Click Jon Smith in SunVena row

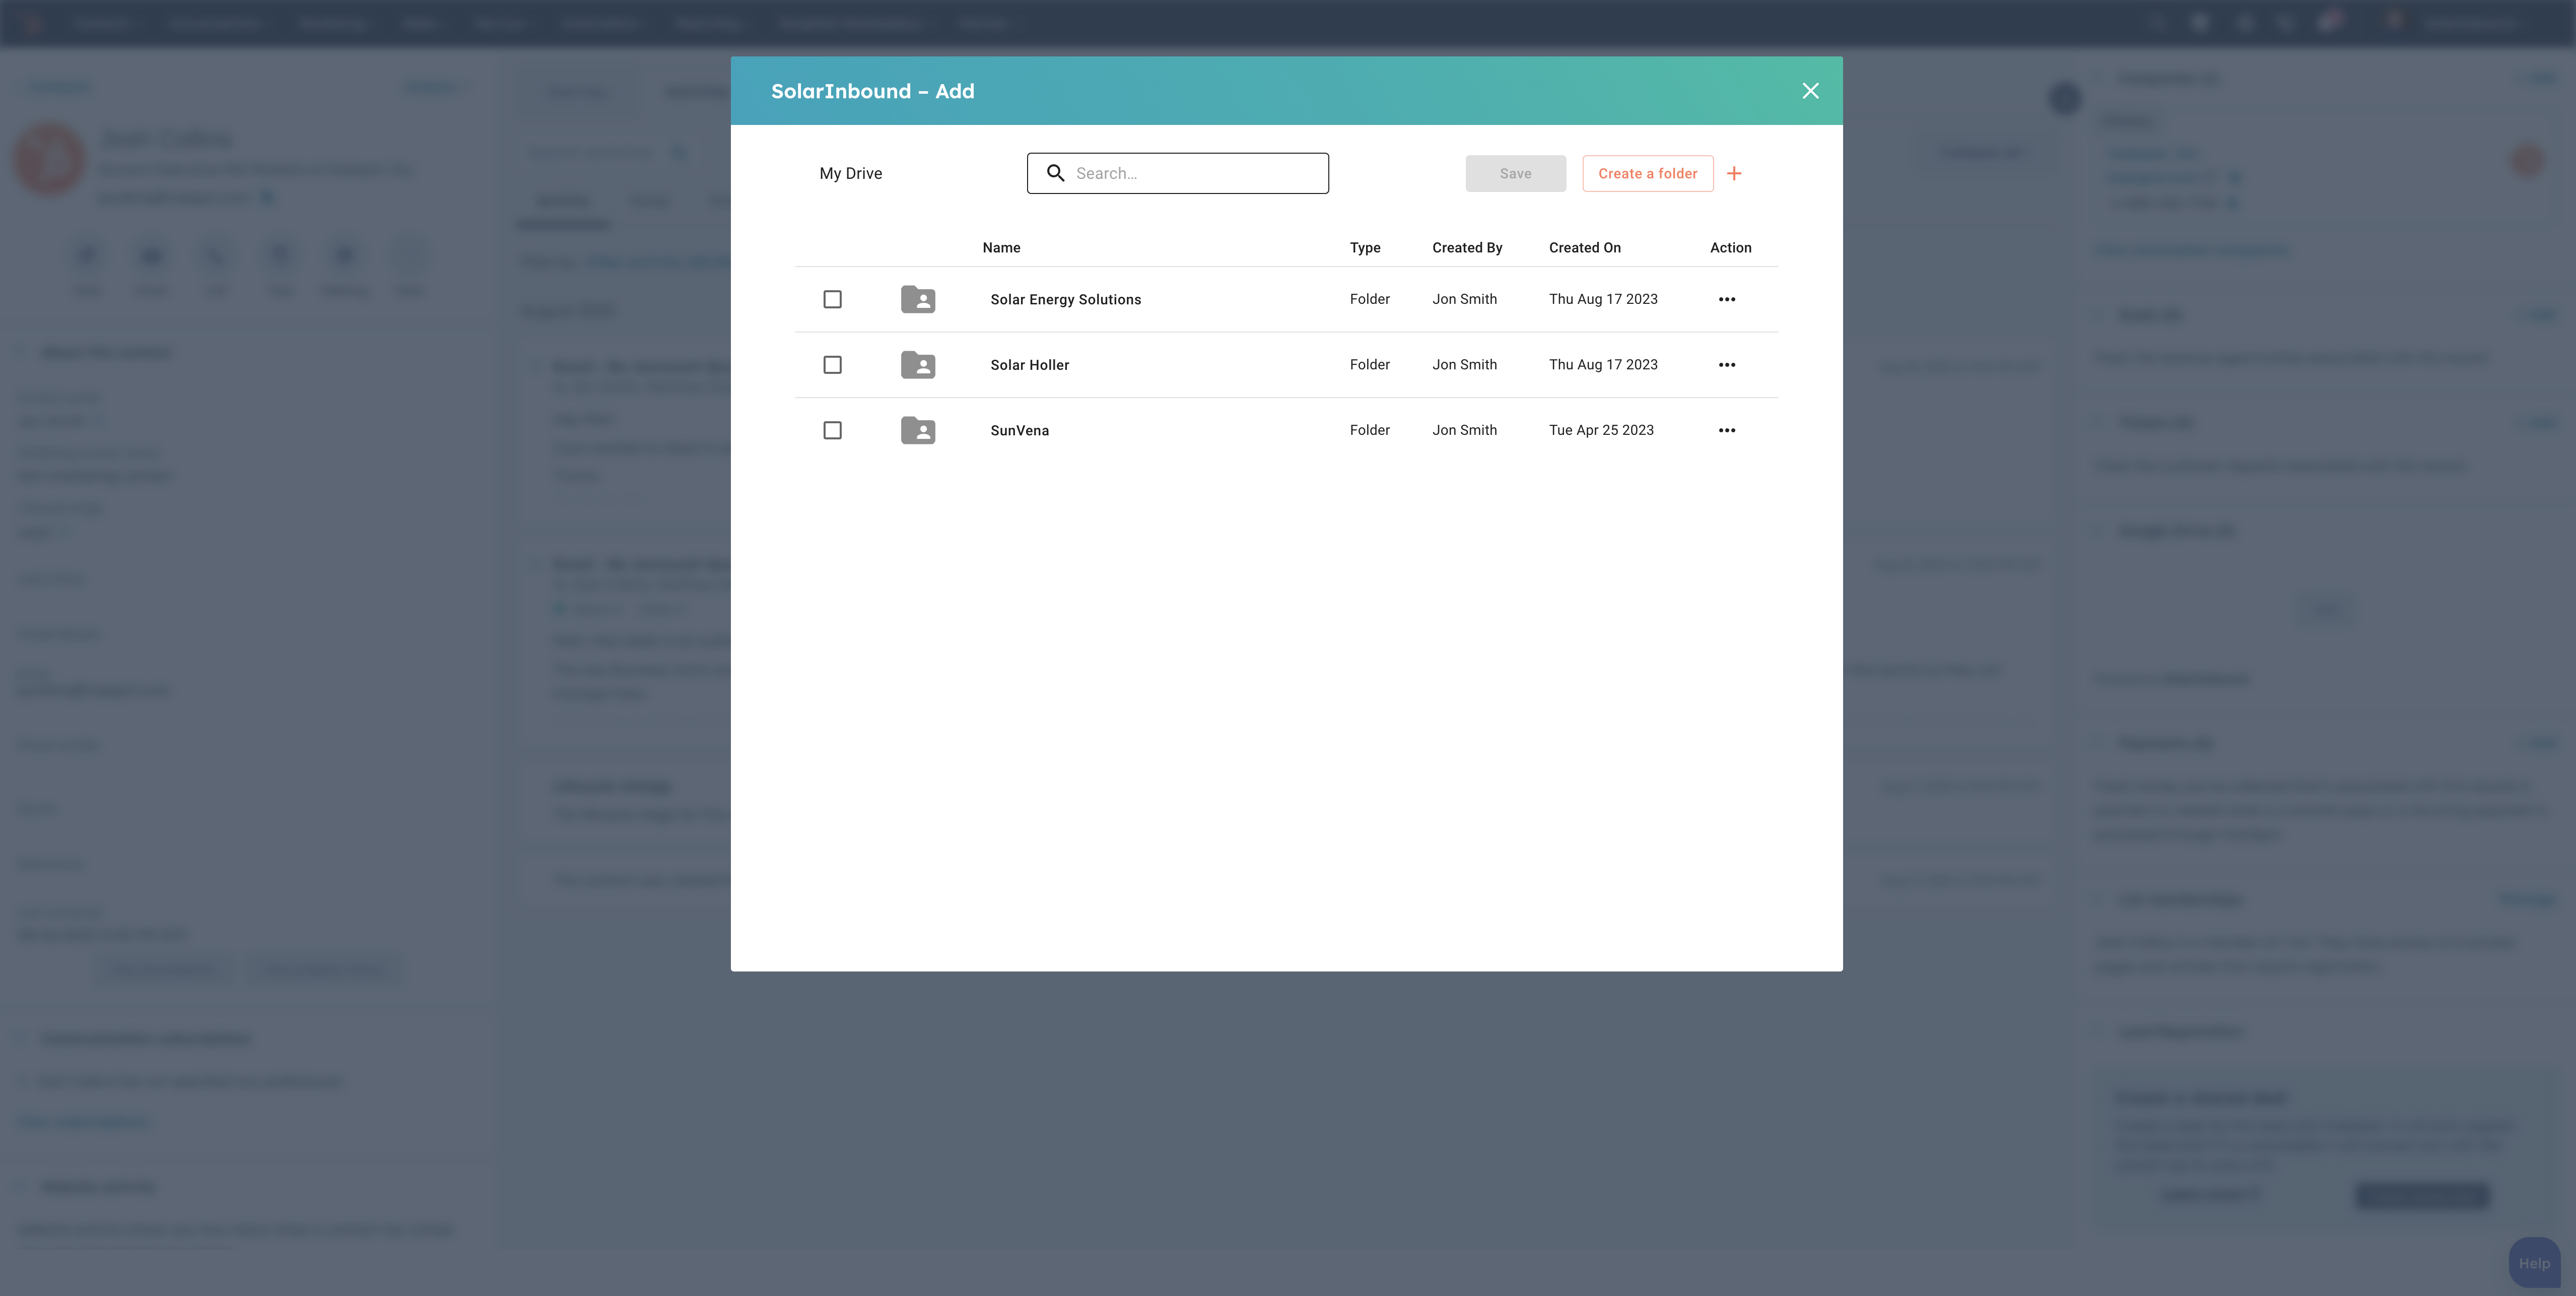pos(1464,430)
